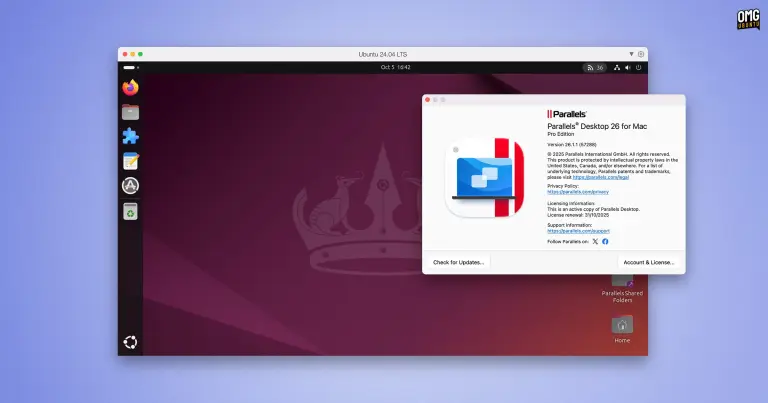Open the power icon in Ubuntu panel
The width and height of the screenshot is (768, 403).
(638, 68)
